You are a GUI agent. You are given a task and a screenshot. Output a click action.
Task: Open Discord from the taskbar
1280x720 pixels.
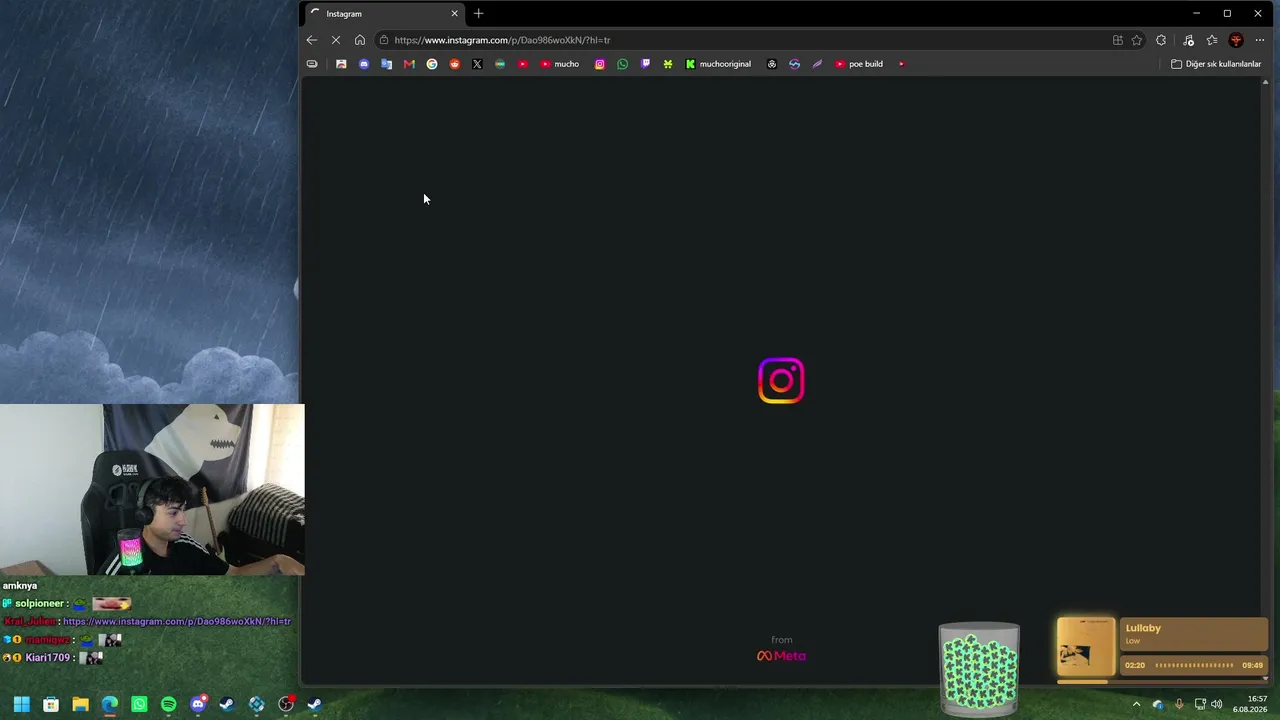(x=198, y=704)
